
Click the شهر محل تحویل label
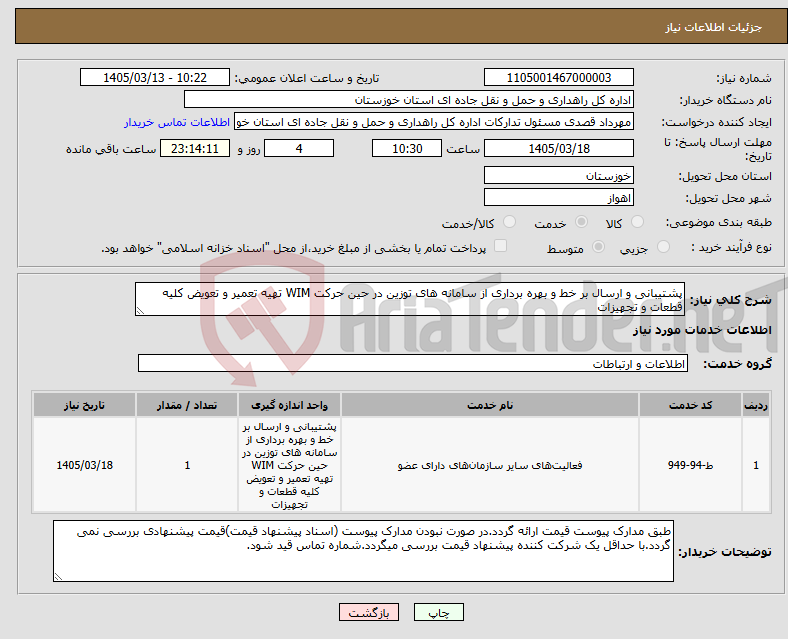(x=729, y=198)
